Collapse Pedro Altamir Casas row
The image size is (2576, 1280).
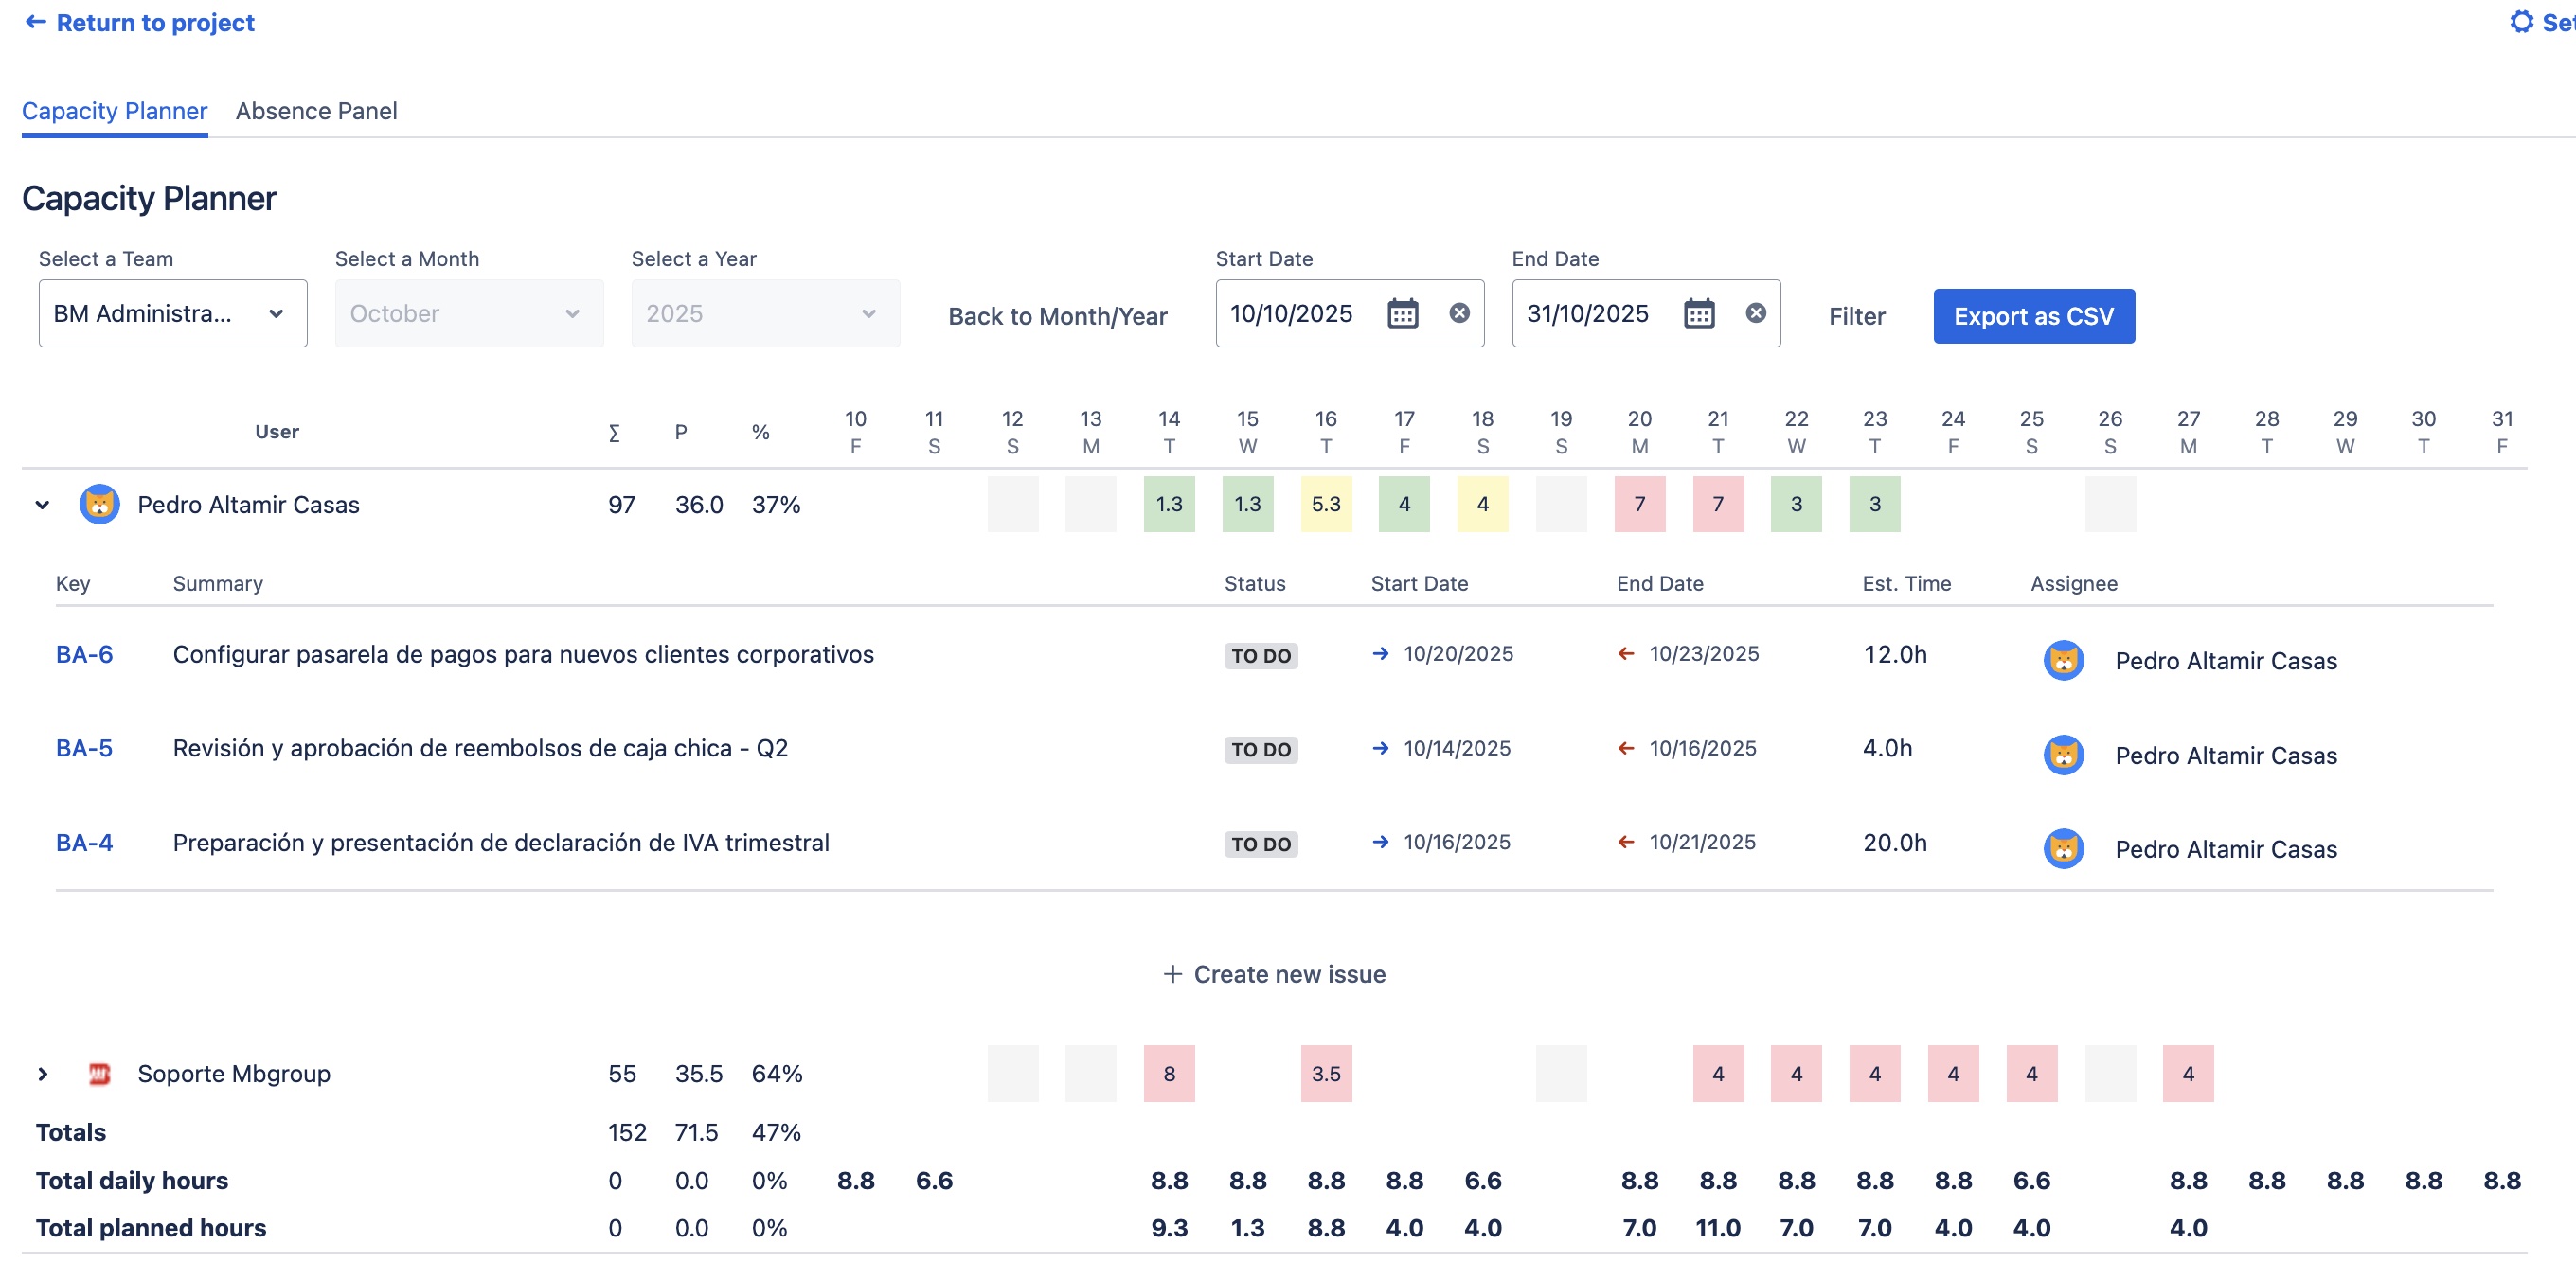click(42, 505)
